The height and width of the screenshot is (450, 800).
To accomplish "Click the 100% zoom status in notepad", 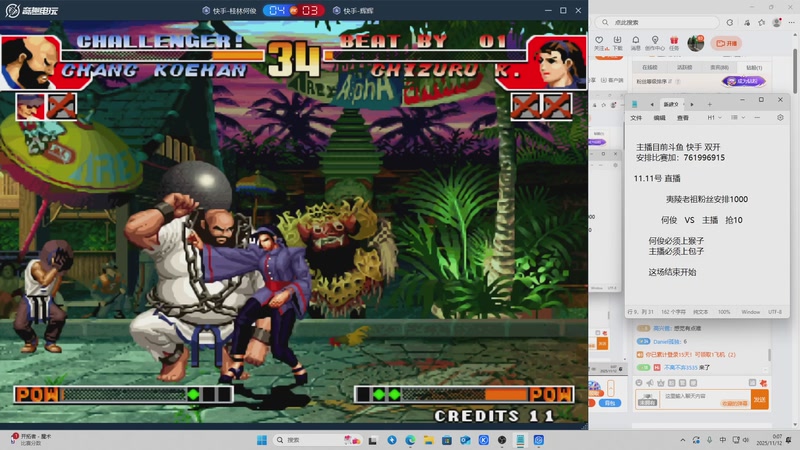I will click(x=724, y=312).
